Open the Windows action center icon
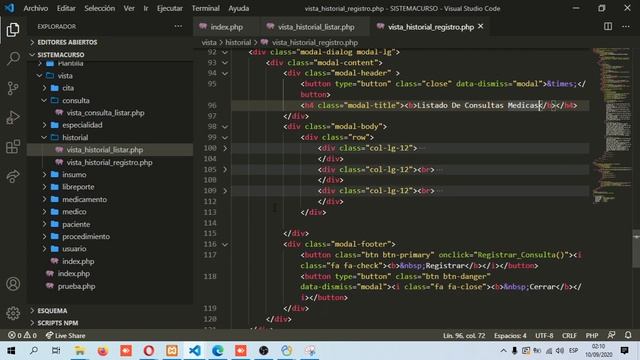The width and height of the screenshot is (640, 360). 624,350
